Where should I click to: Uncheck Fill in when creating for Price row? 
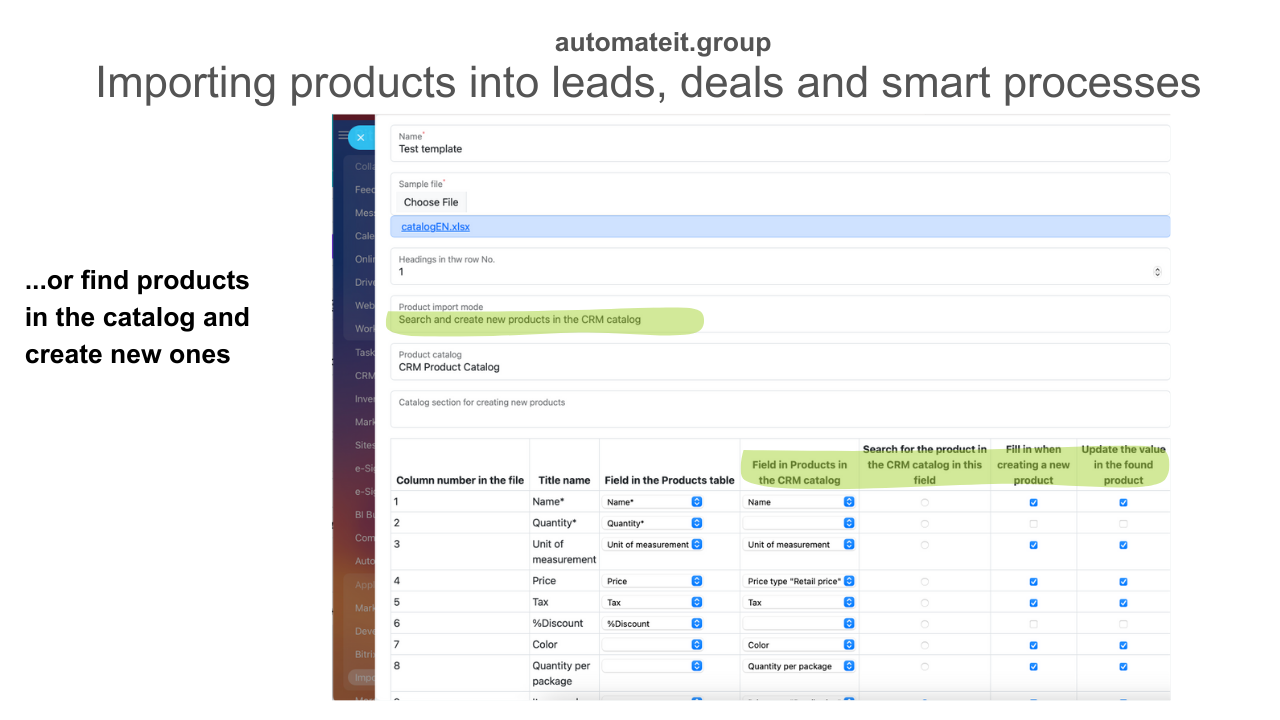1033,581
